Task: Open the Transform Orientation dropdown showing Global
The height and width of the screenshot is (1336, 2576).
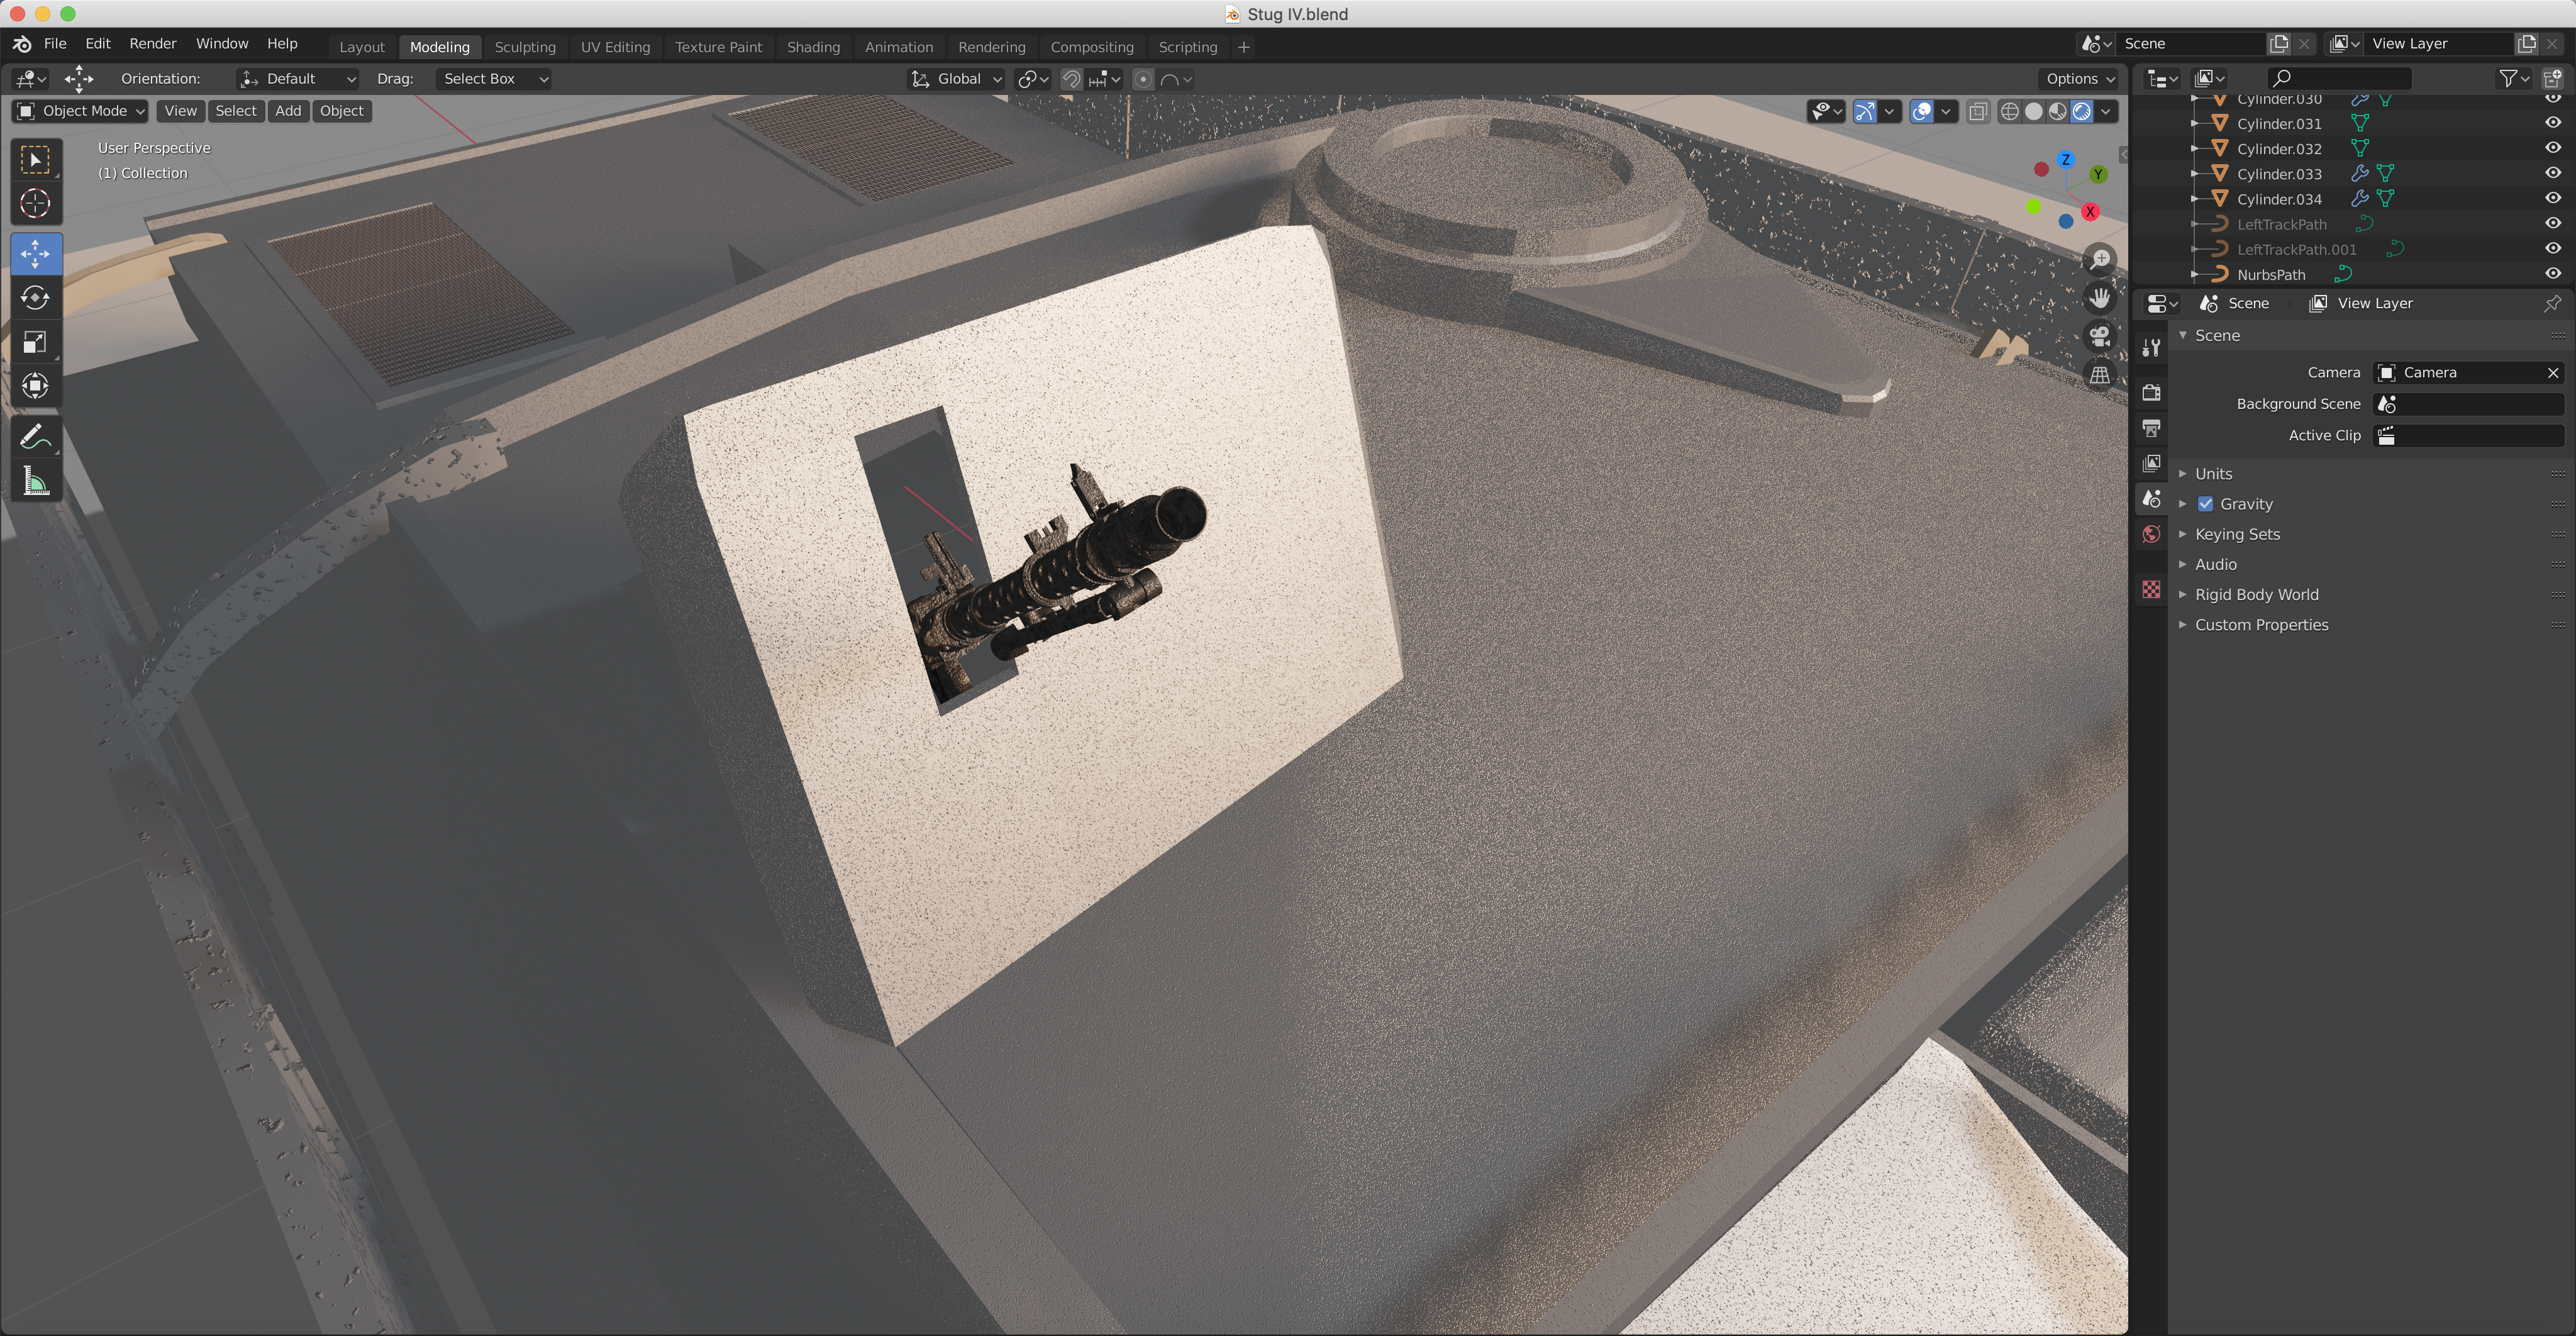Action: pyautogui.click(x=955, y=79)
